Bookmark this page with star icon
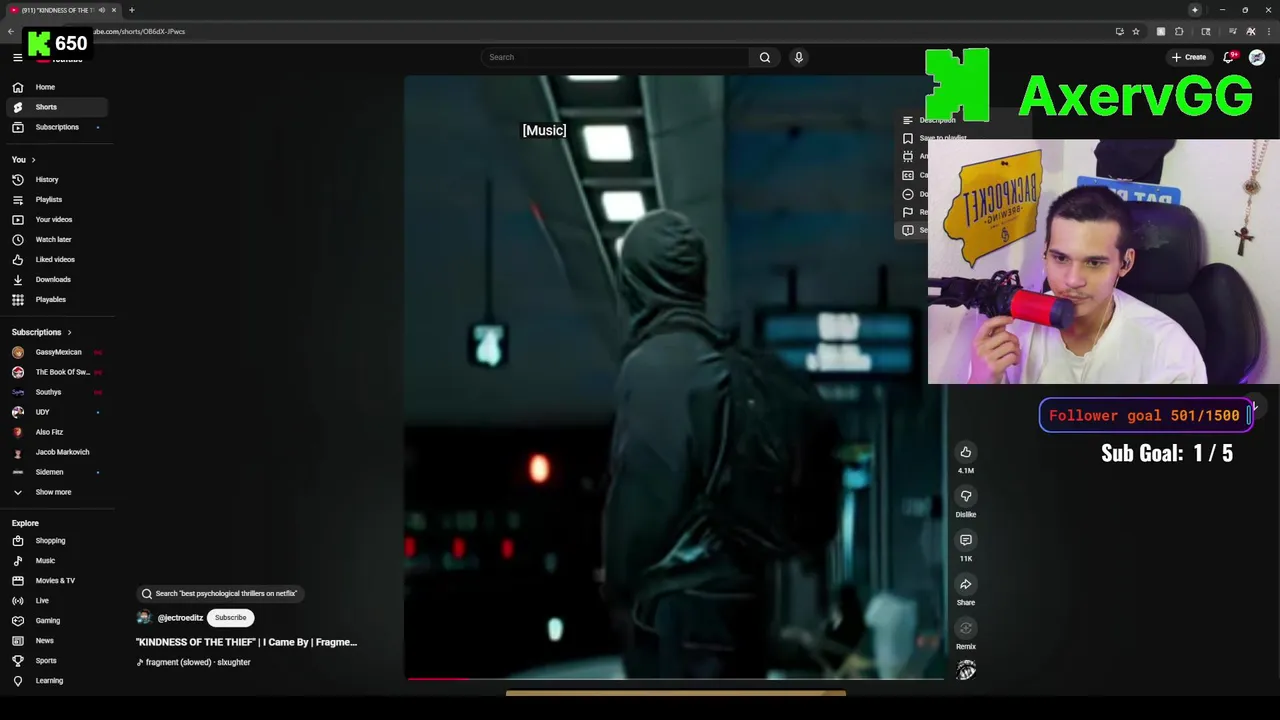 coord(1136,31)
